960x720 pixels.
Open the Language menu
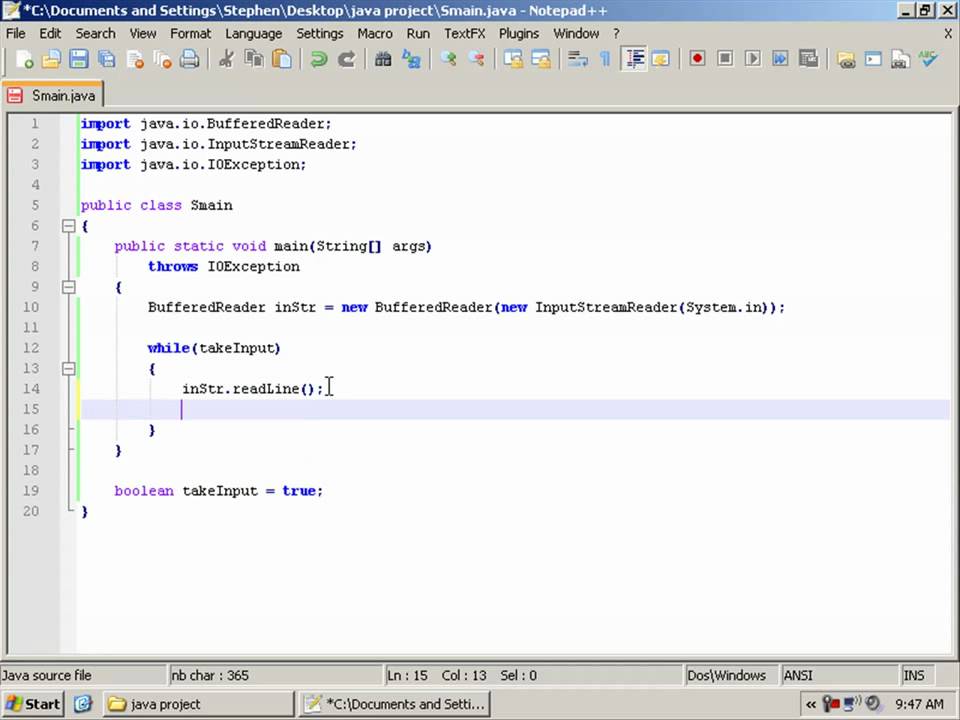point(253,33)
